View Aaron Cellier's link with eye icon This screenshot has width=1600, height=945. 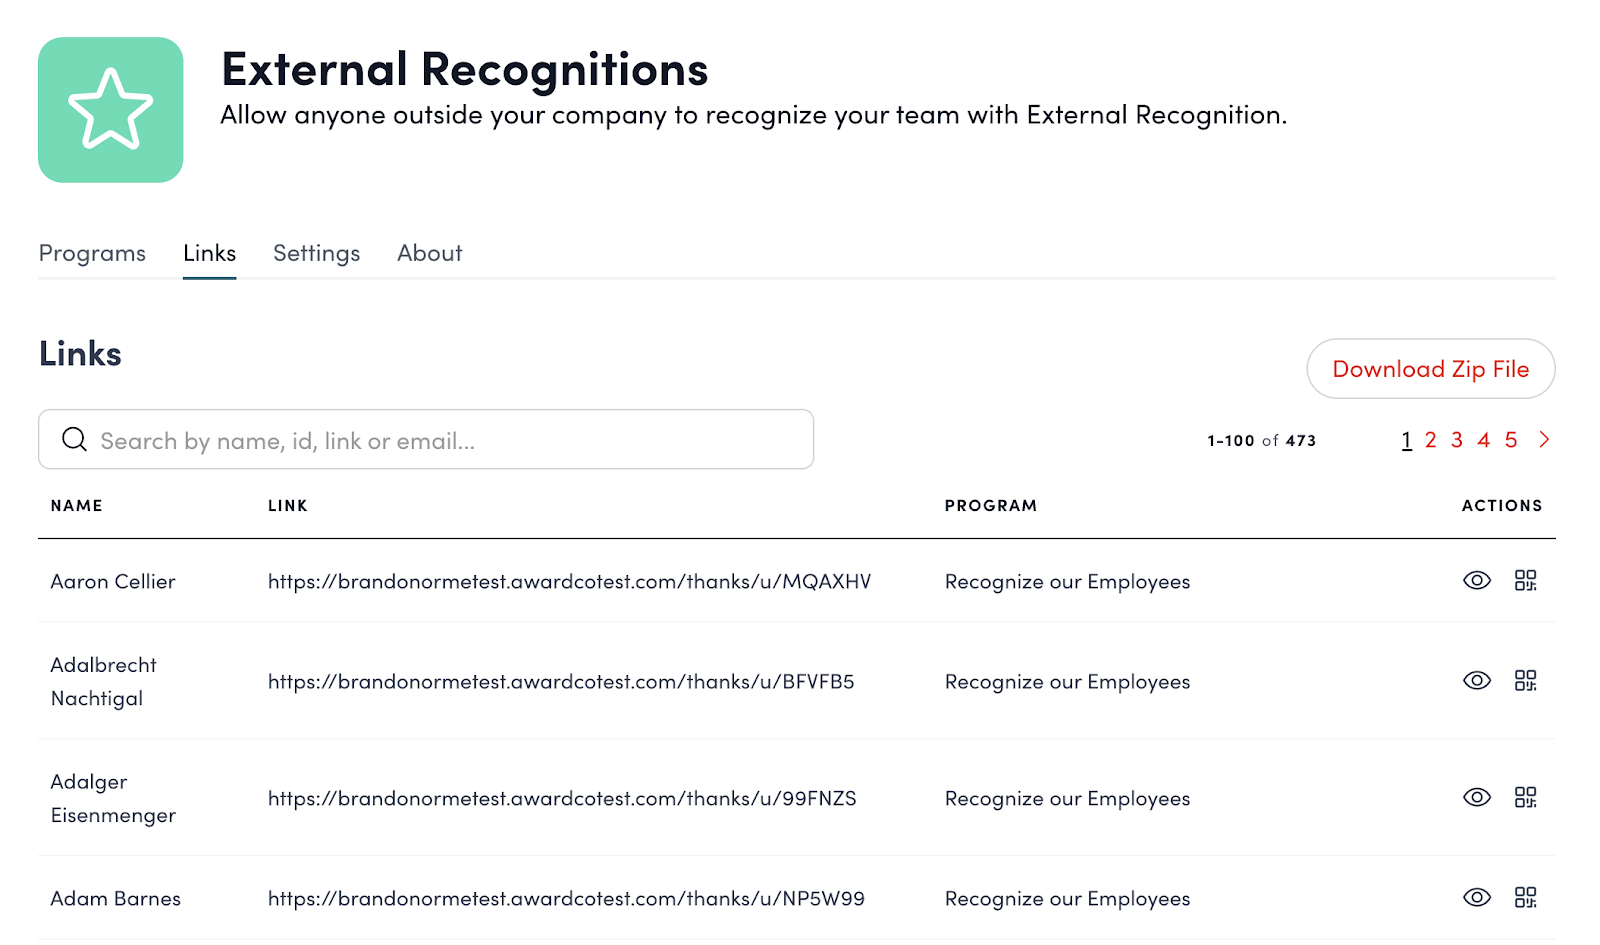point(1476,581)
